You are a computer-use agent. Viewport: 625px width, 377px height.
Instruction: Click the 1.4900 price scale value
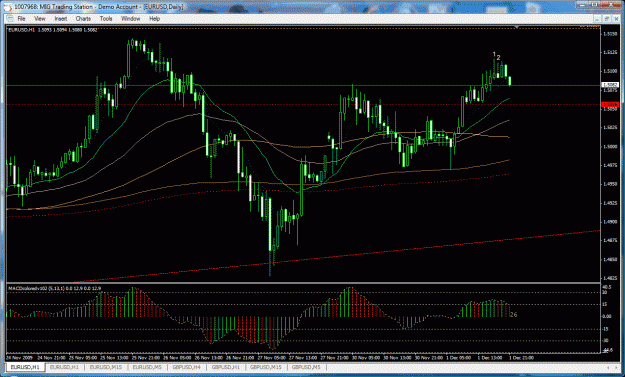610,222
